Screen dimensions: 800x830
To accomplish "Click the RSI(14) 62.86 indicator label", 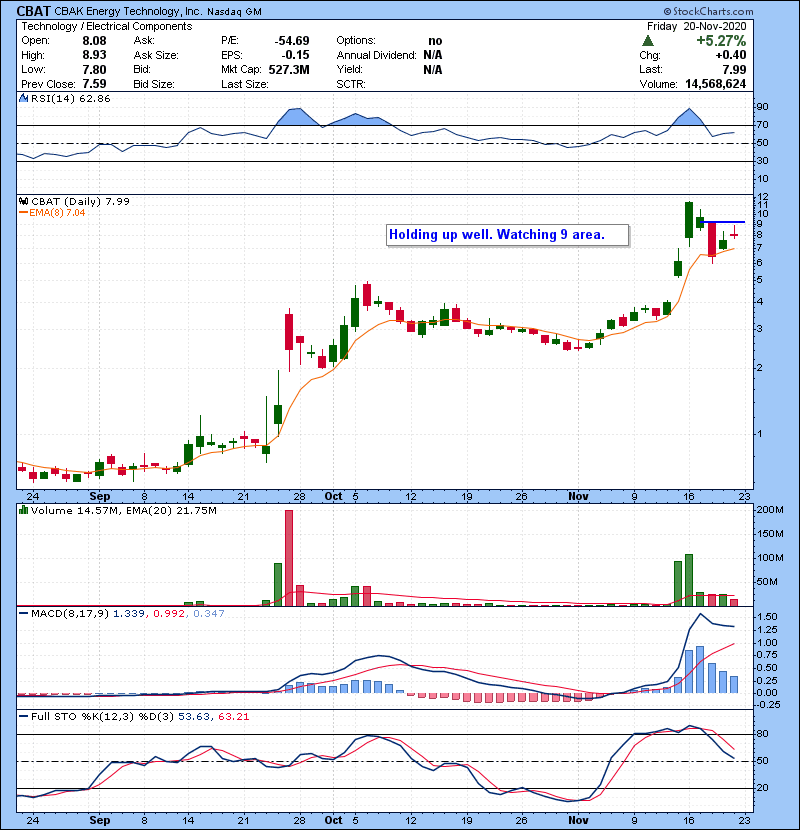I will click(x=70, y=98).
